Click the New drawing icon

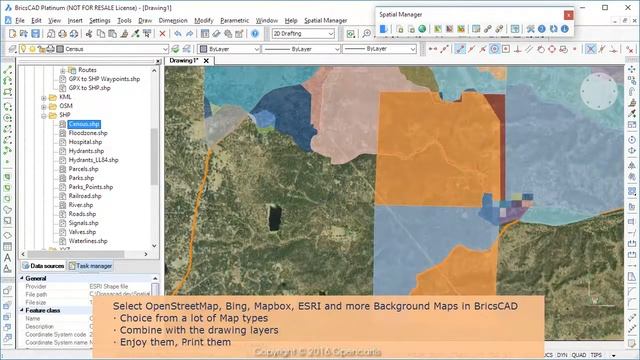pyautogui.click(x=12, y=33)
